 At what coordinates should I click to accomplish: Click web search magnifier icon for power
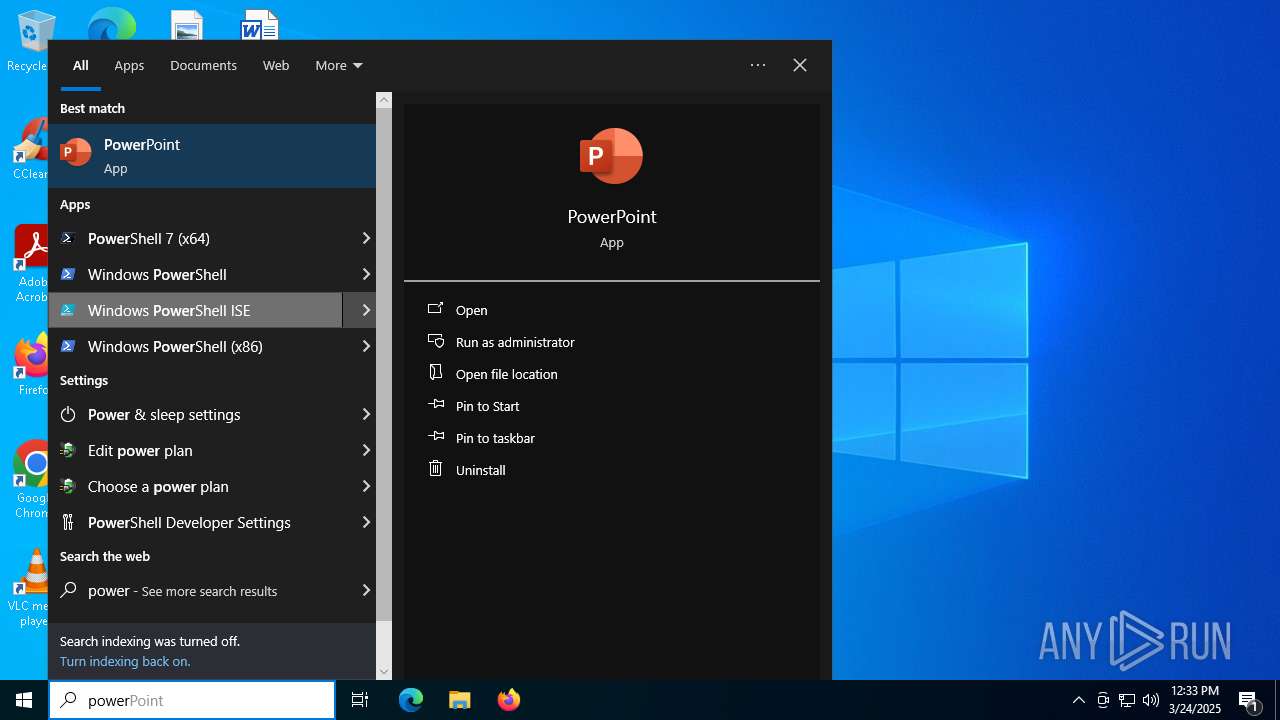click(68, 590)
